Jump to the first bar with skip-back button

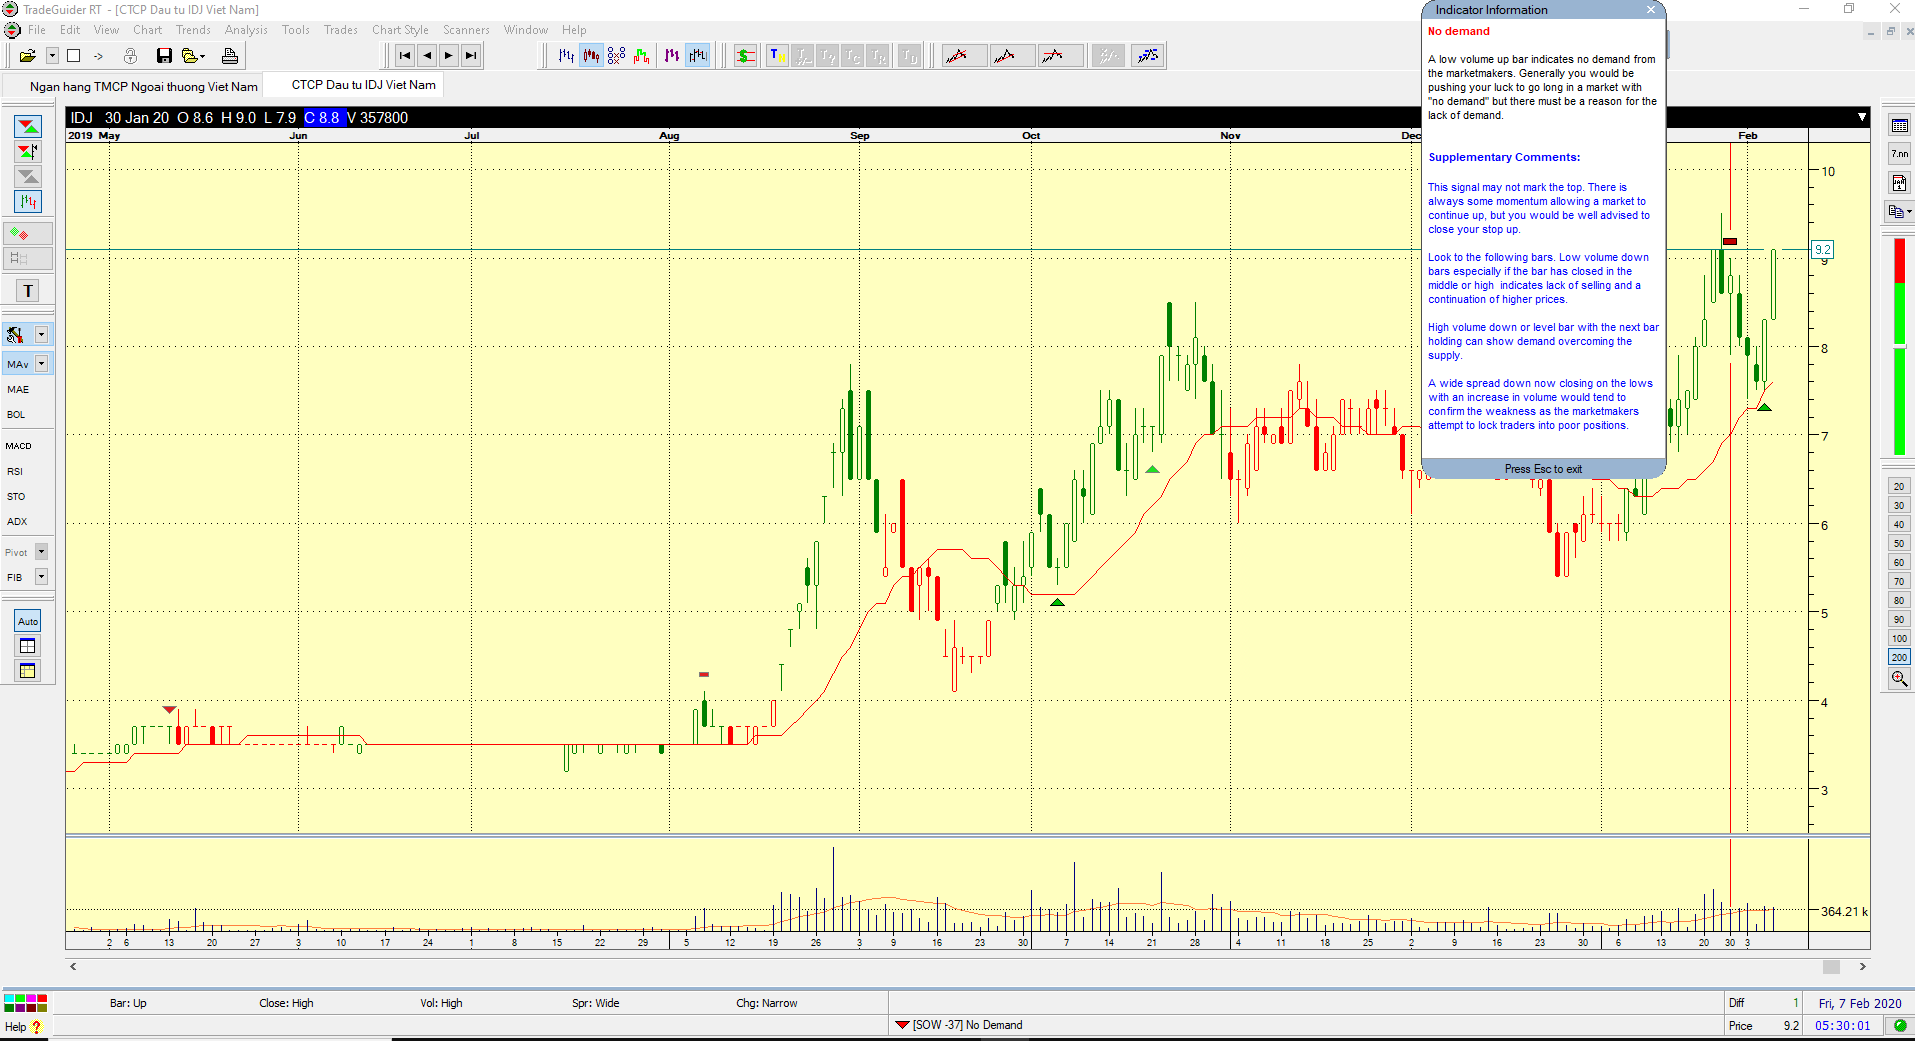[405, 56]
